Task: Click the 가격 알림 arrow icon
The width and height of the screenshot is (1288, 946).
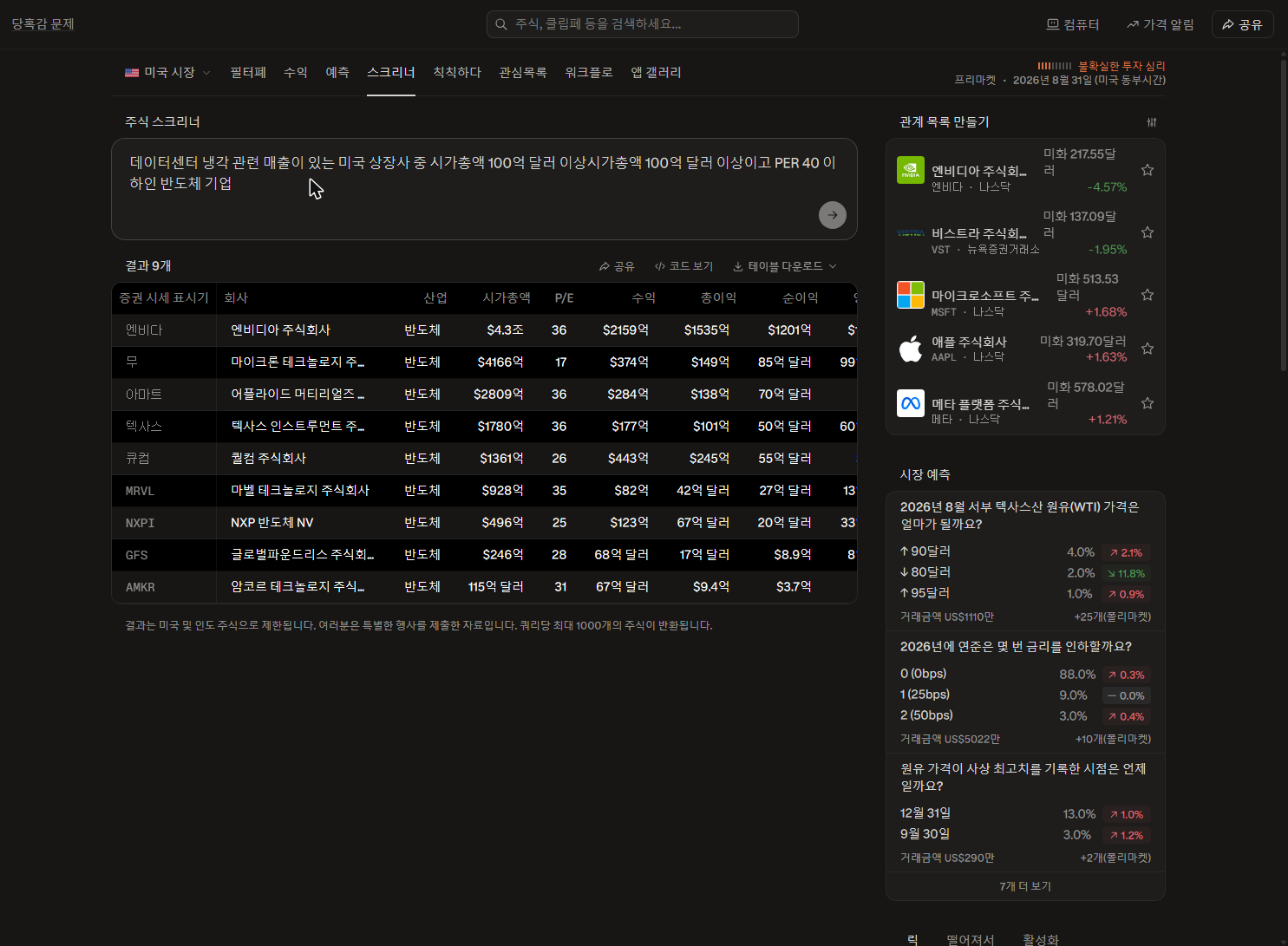Action: (1133, 24)
